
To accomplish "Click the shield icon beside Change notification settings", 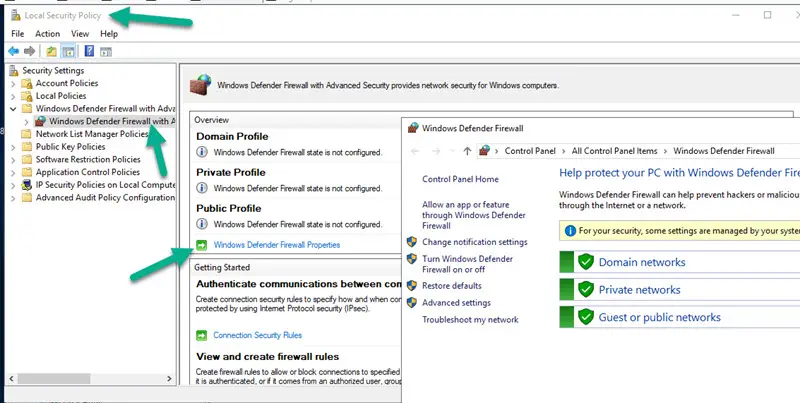I will coord(412,242).
